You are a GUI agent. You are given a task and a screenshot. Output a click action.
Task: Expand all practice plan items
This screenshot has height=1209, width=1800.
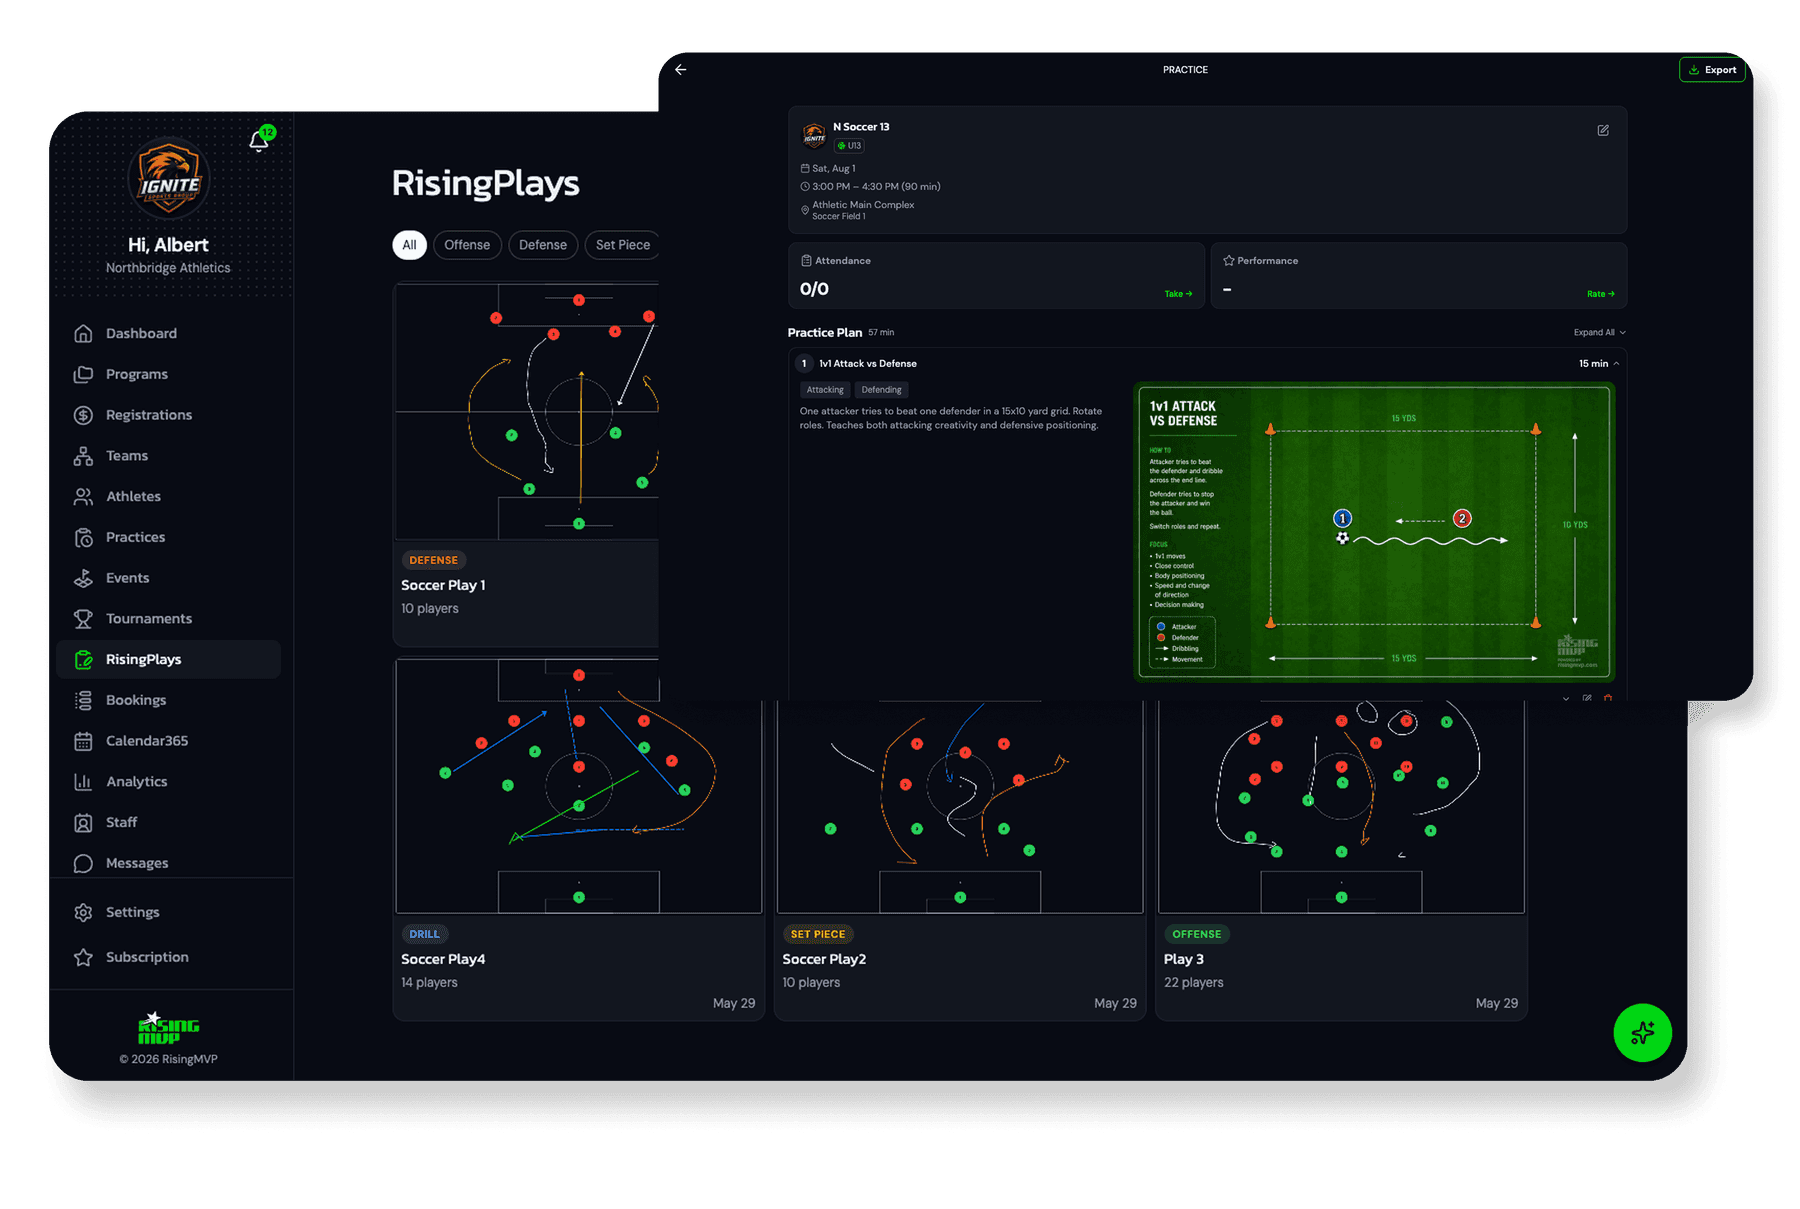coord(1599,332)
